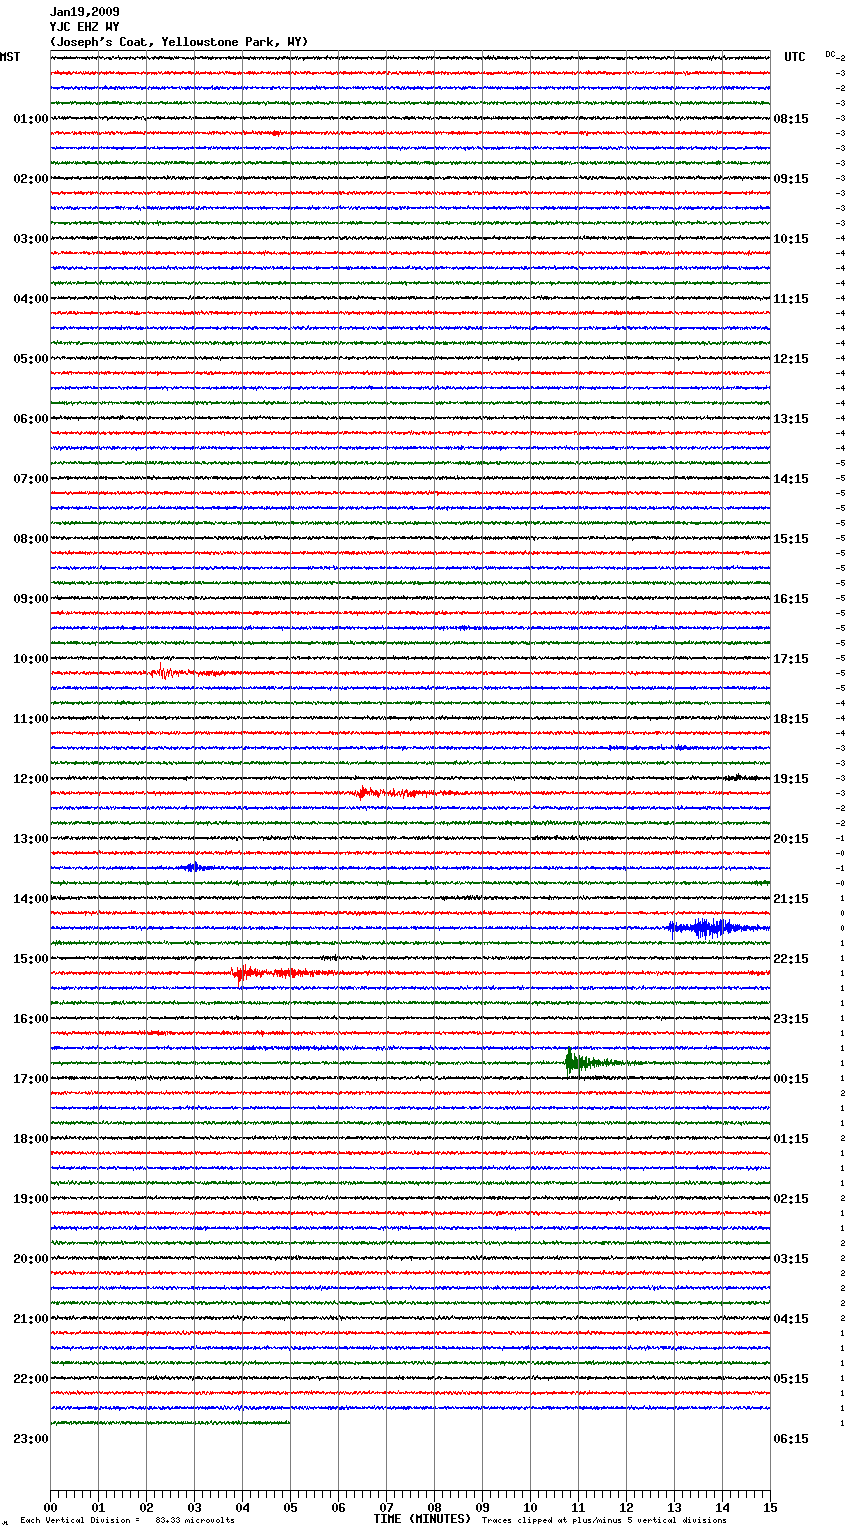The image size is (850, 1534).
Task: Click the 14:15 UTC time label
Action: [791, 479]
